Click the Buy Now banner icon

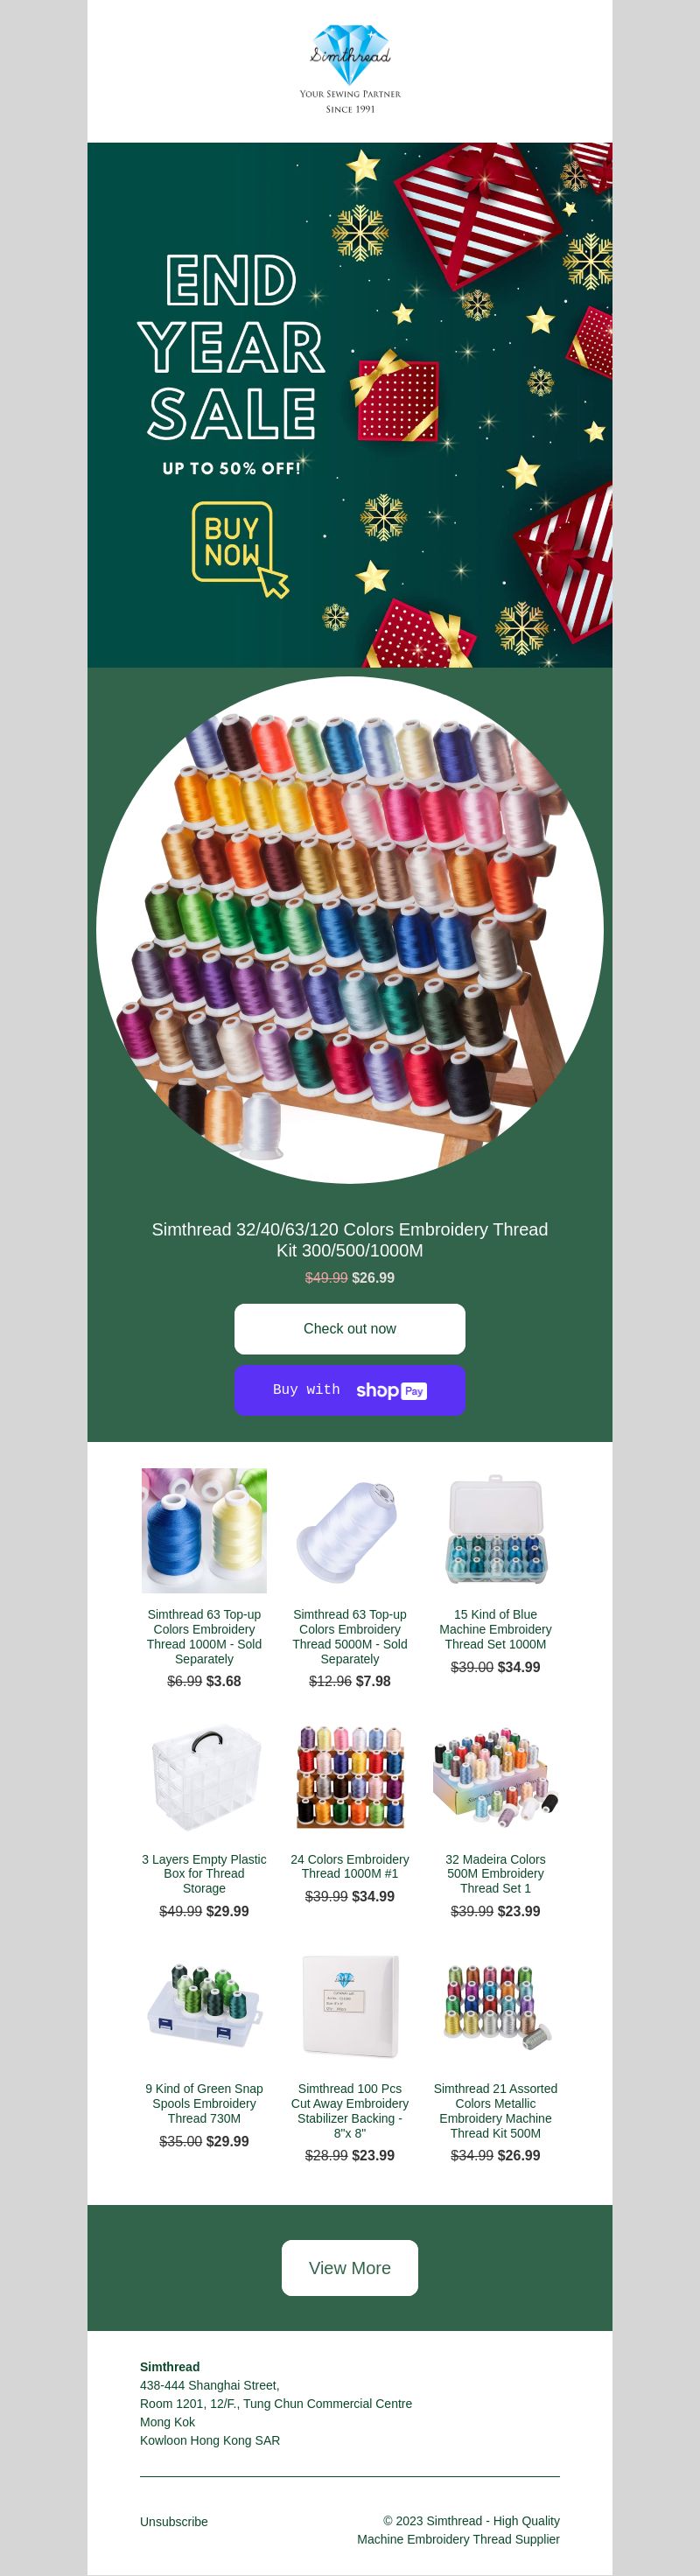[238, 547]
